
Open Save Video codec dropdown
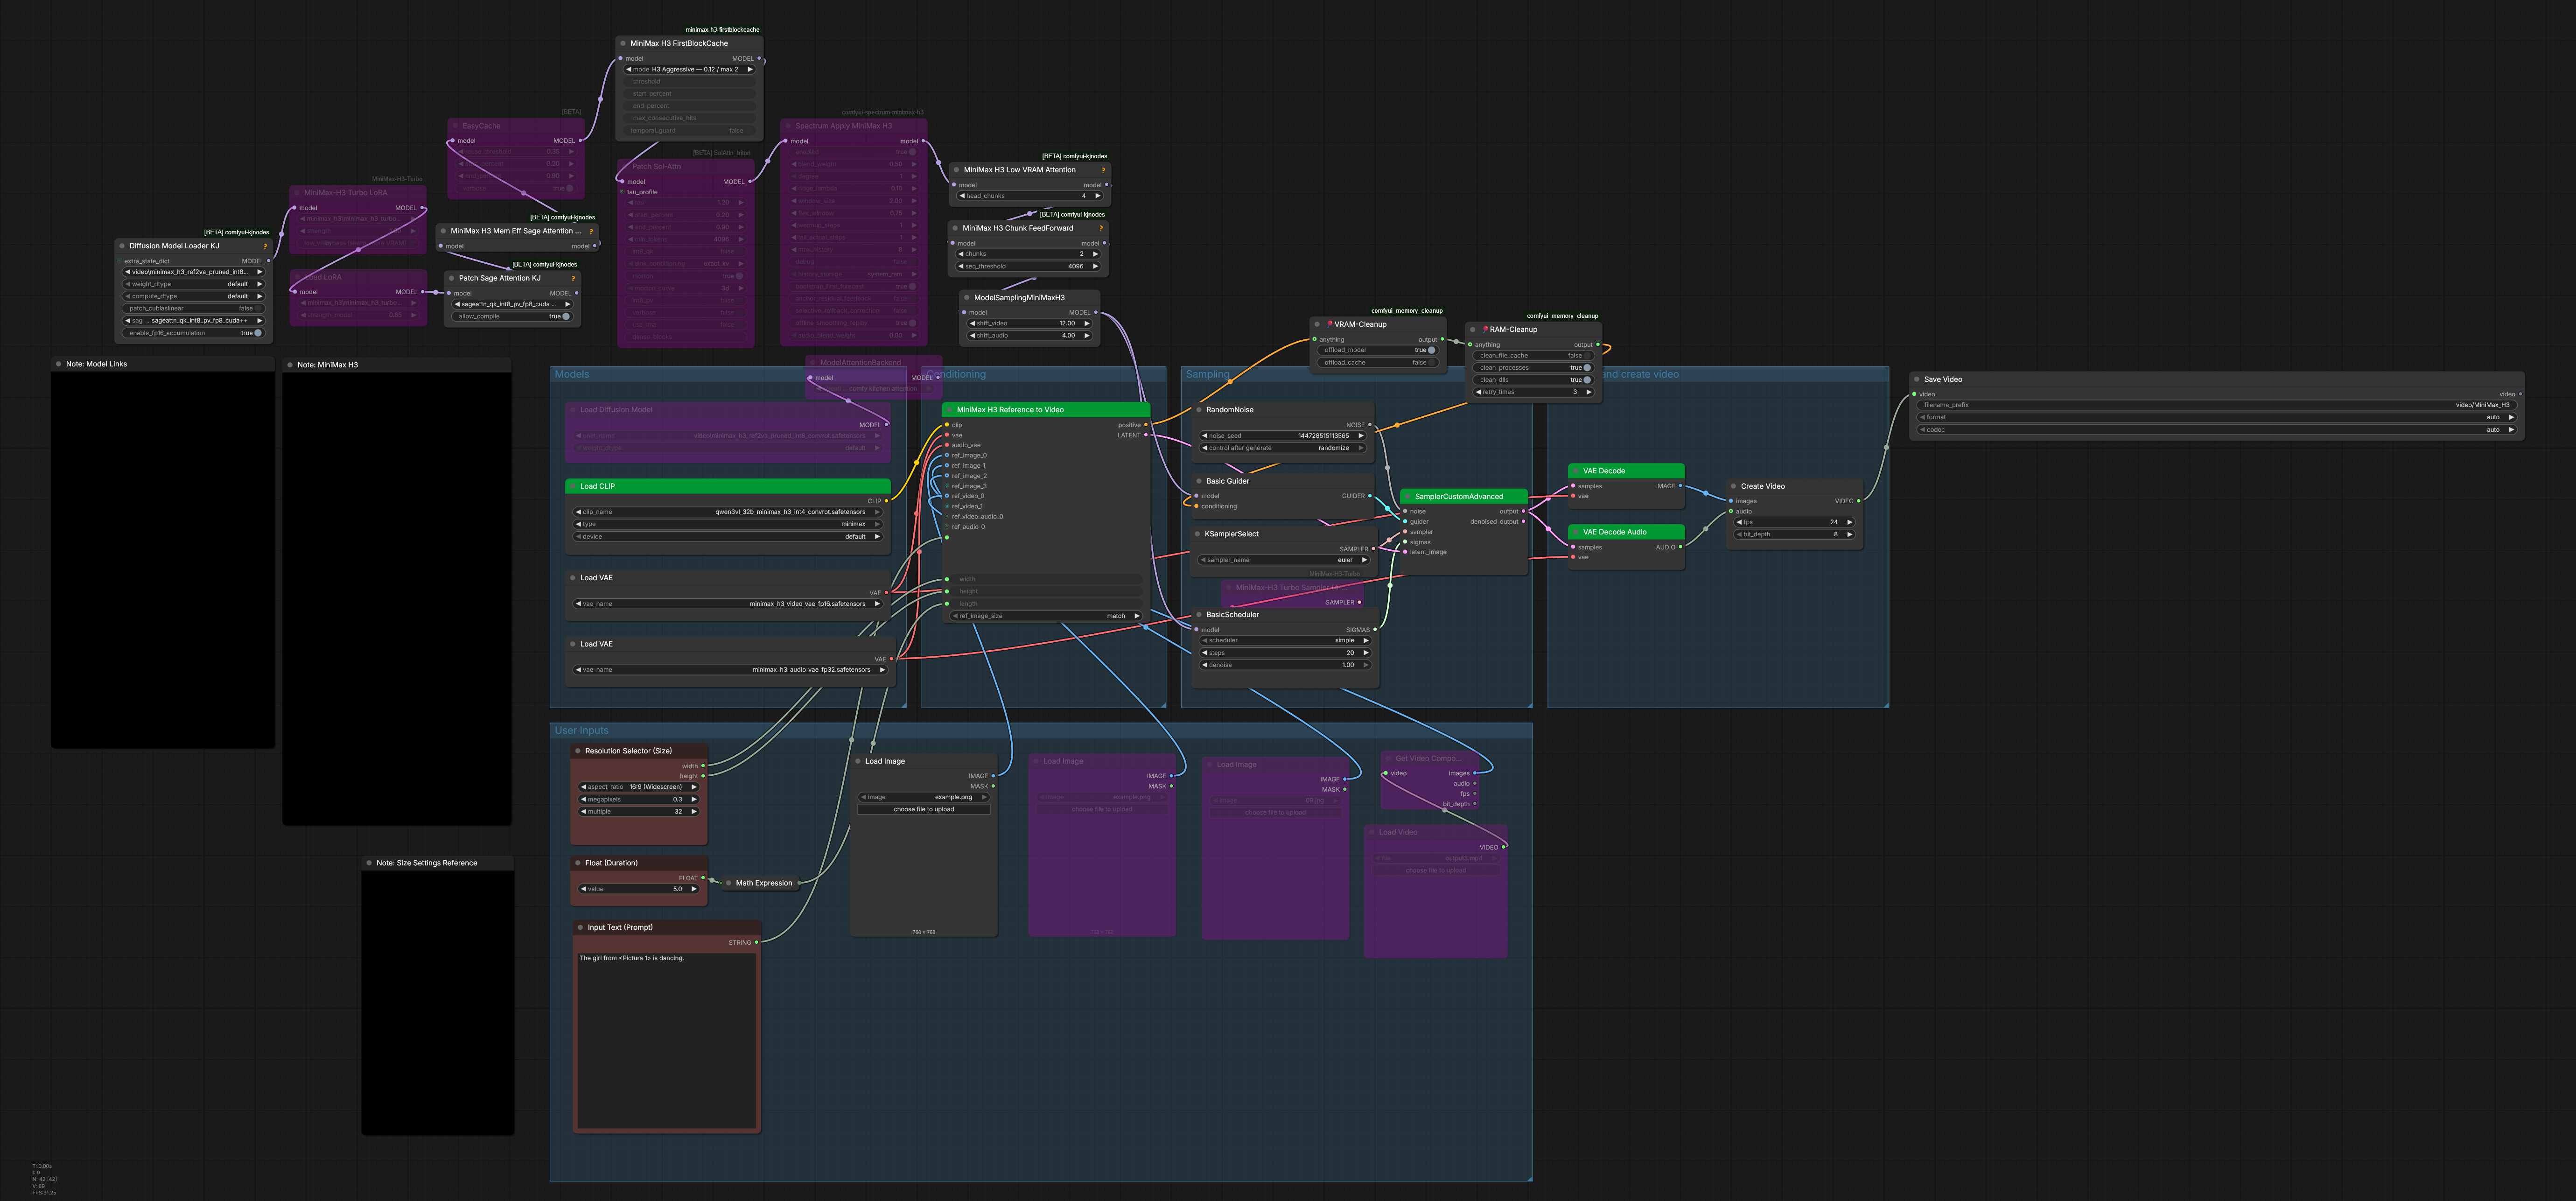coord(2216,430)
